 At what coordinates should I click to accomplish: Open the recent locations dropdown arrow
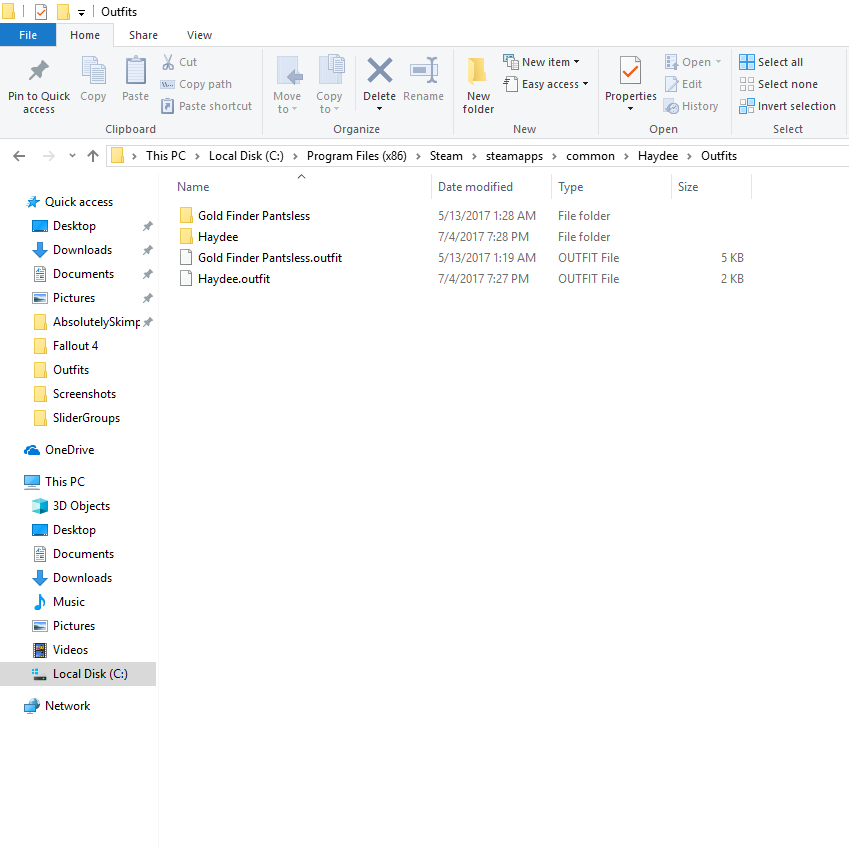click(x=72, y=156)
